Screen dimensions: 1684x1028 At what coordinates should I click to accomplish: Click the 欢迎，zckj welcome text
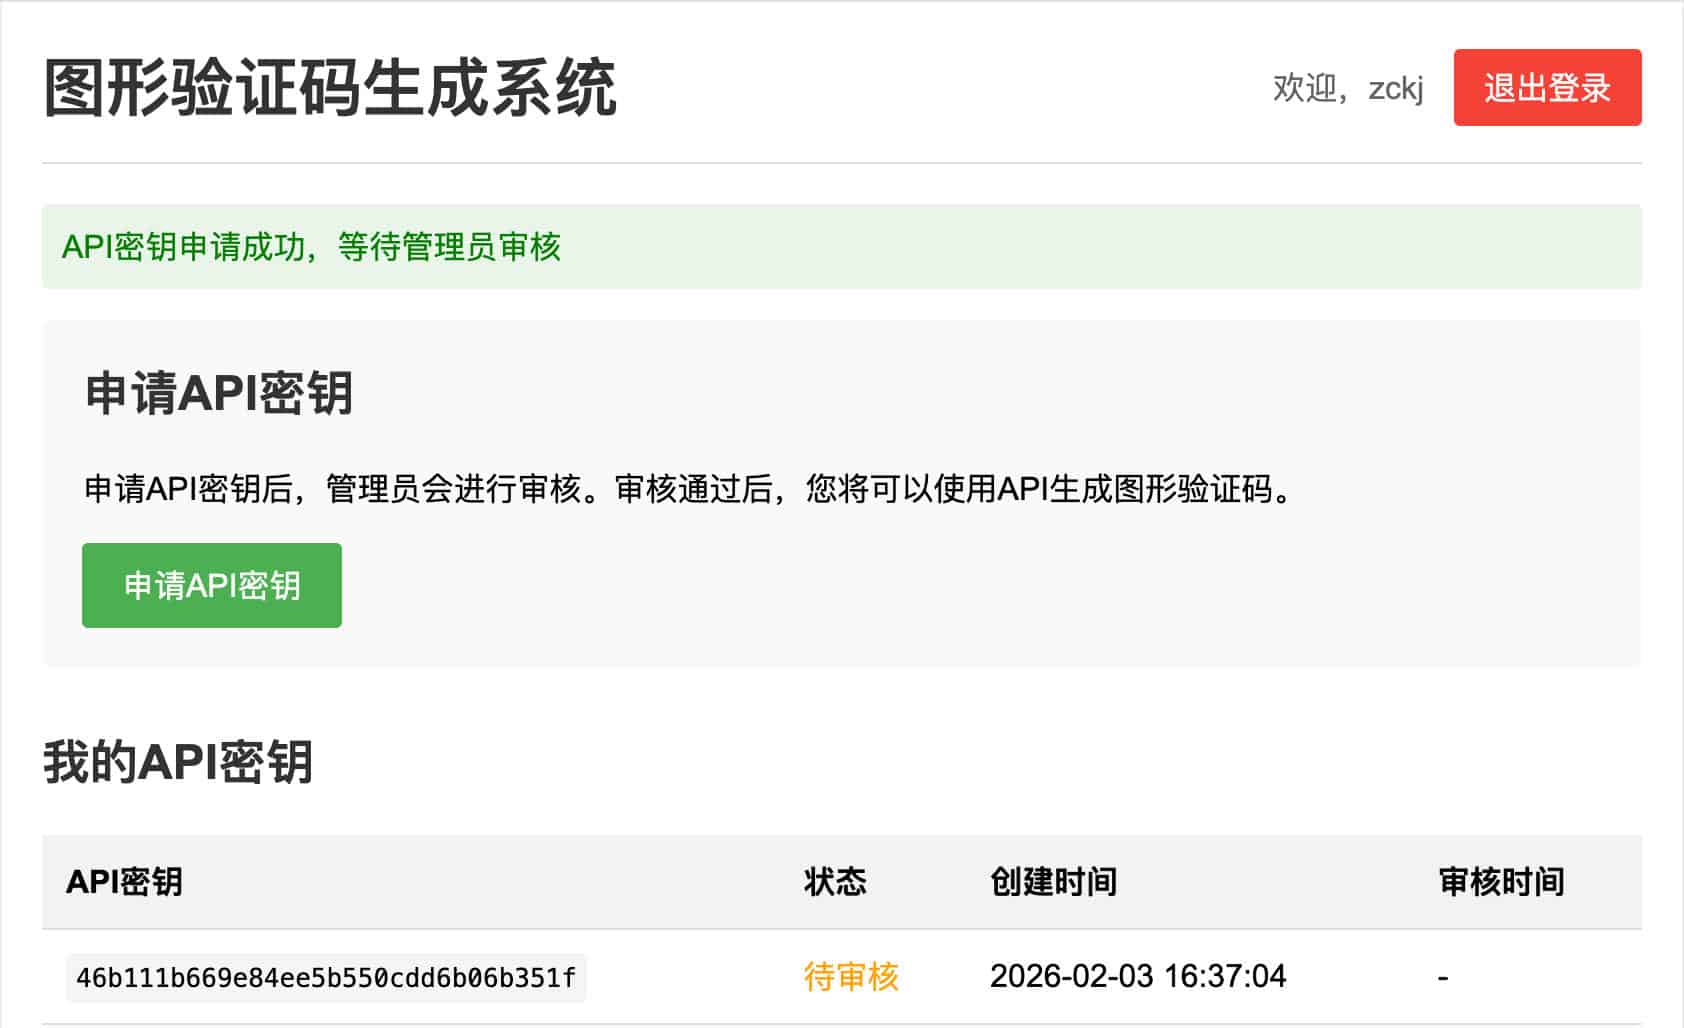click(x=1348, y=88)
